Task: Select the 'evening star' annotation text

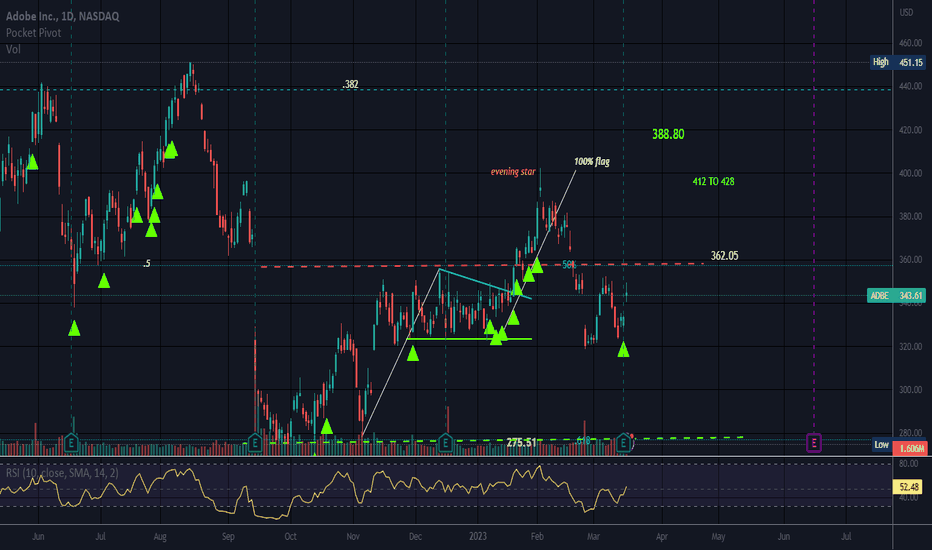Action: pos(513,172)
